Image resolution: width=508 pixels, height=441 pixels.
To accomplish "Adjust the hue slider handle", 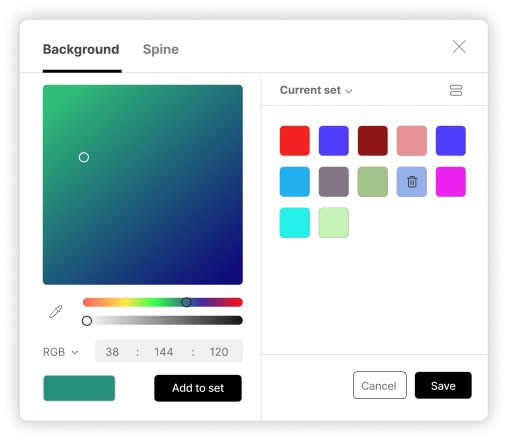I will pos(186,302).
